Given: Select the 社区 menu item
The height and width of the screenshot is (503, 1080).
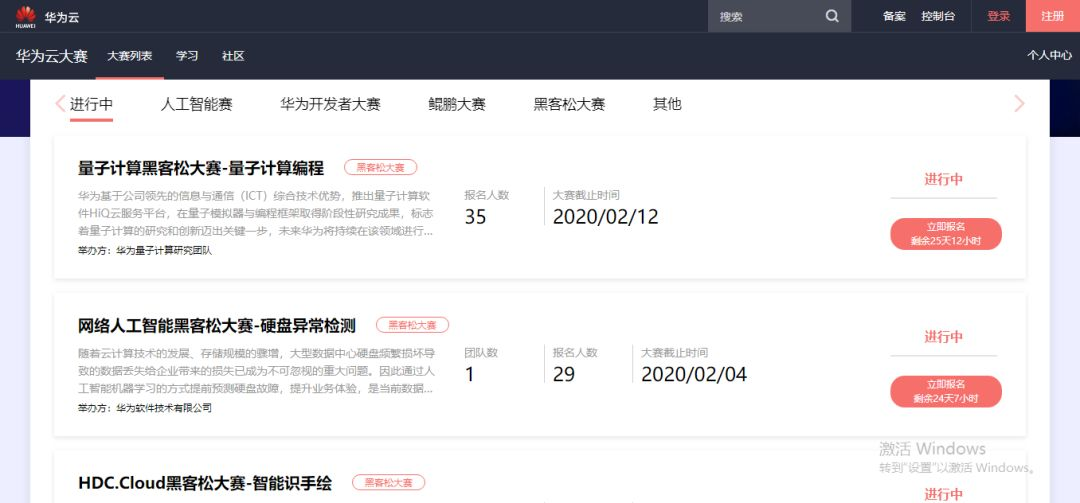Looking at the screenshot, I should [233, 57].
